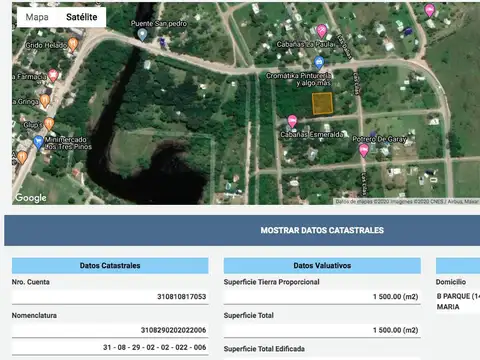Open the Farmacia pink map marker
Image resolution: width=480 pixels, height=360 pixels.
coord(53,76)
